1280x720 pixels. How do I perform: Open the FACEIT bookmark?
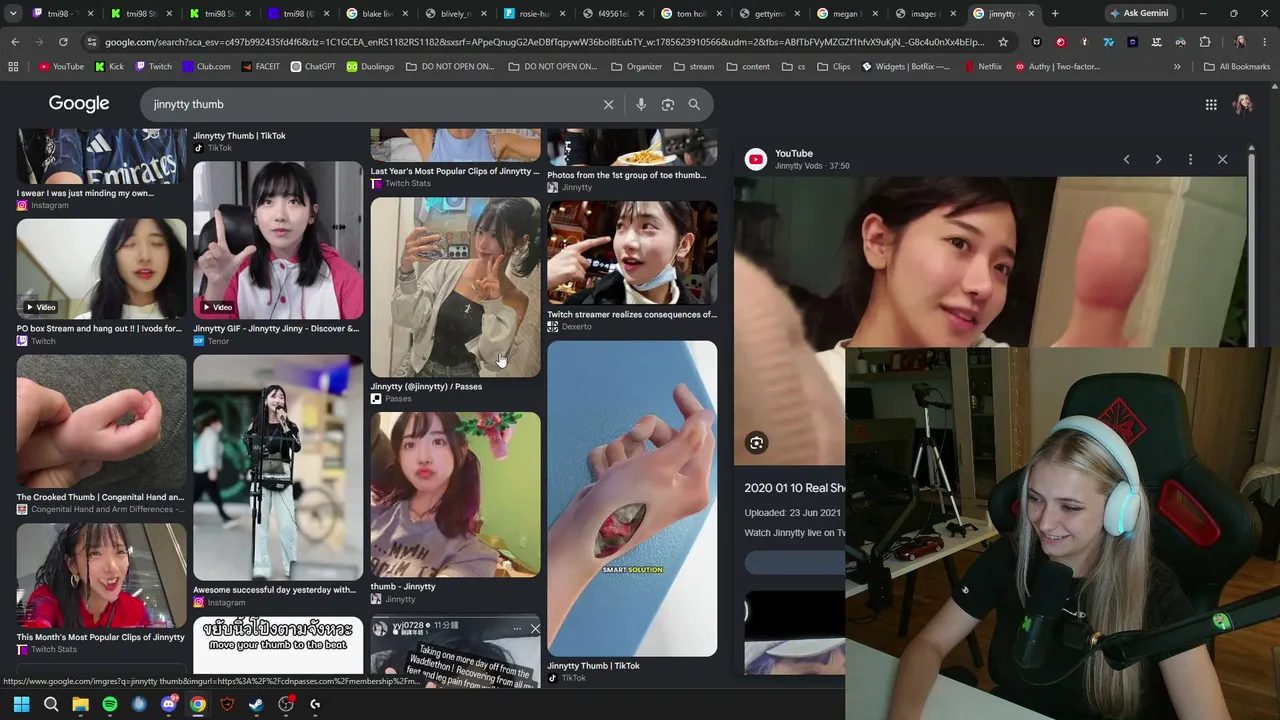tap(260, 67)
